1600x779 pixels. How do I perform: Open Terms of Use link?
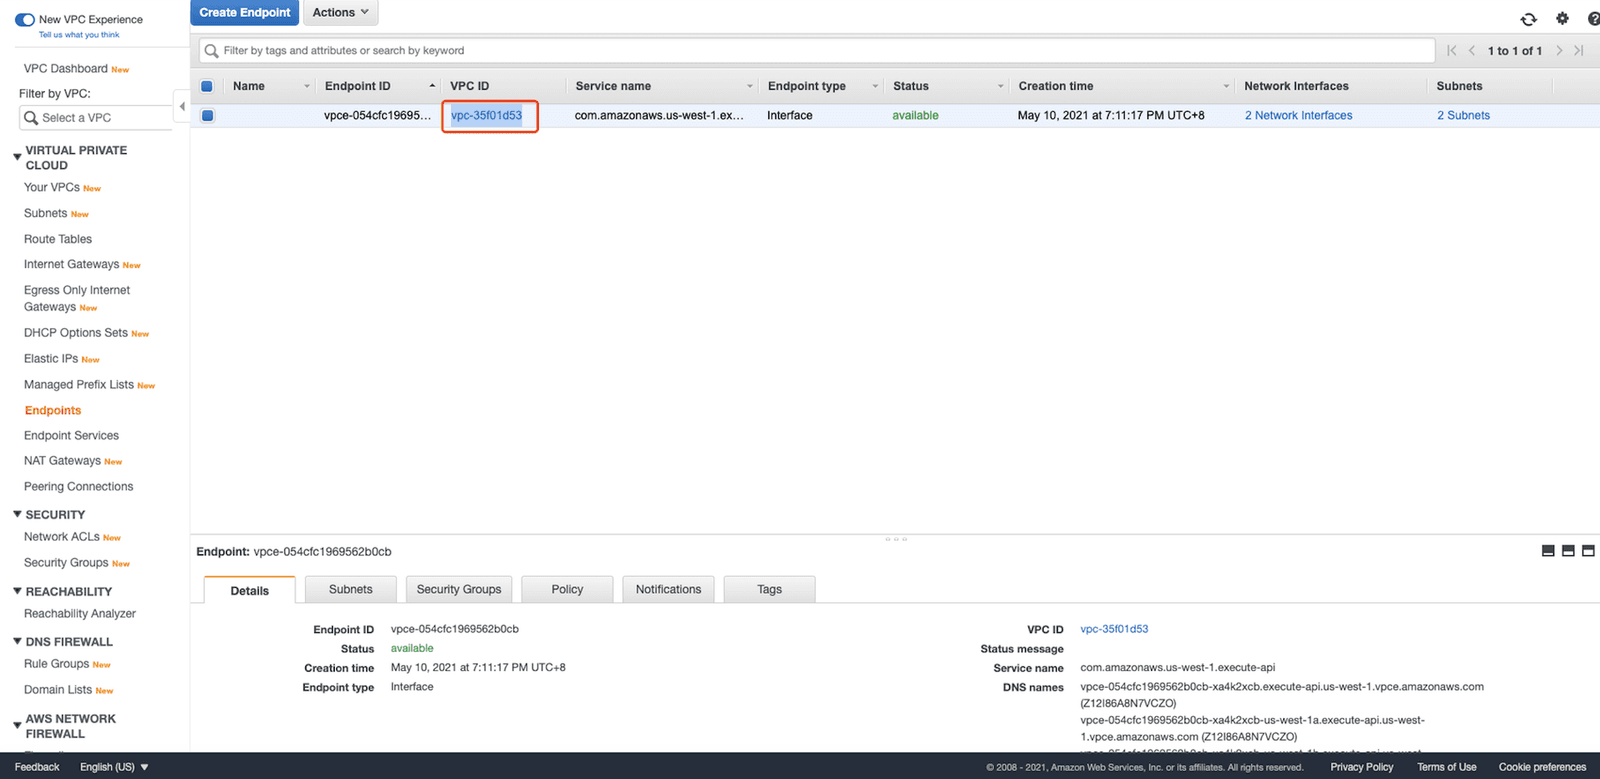tap(1446, 767)
